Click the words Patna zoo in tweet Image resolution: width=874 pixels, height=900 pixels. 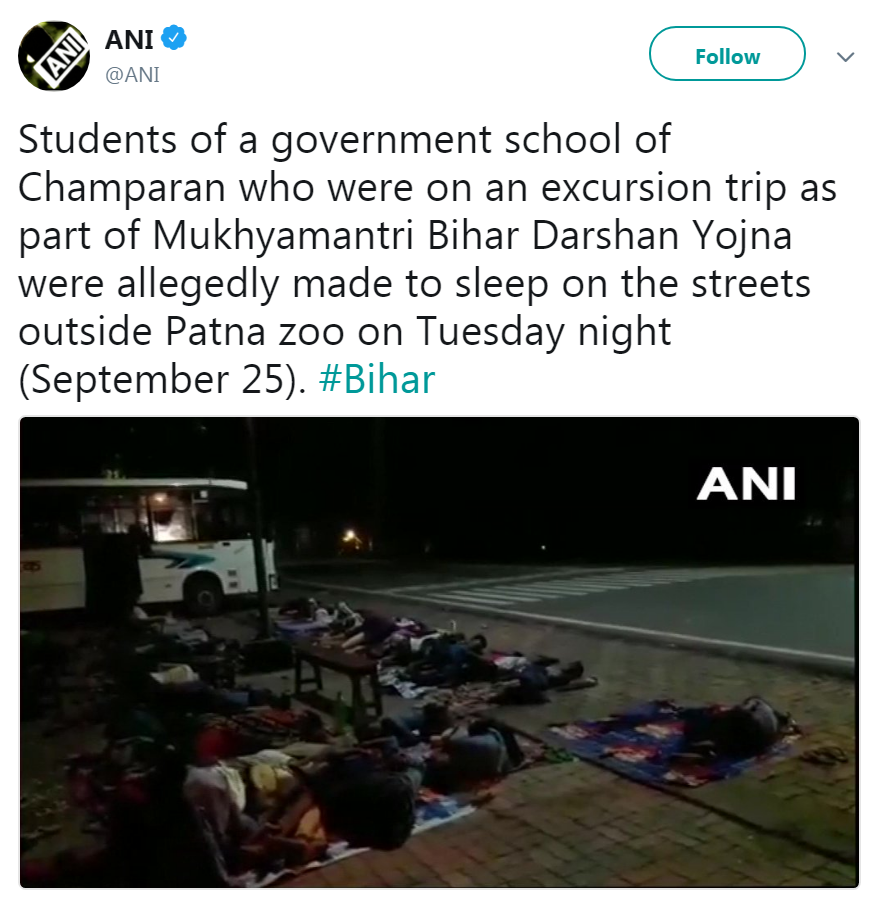point(255,331)
